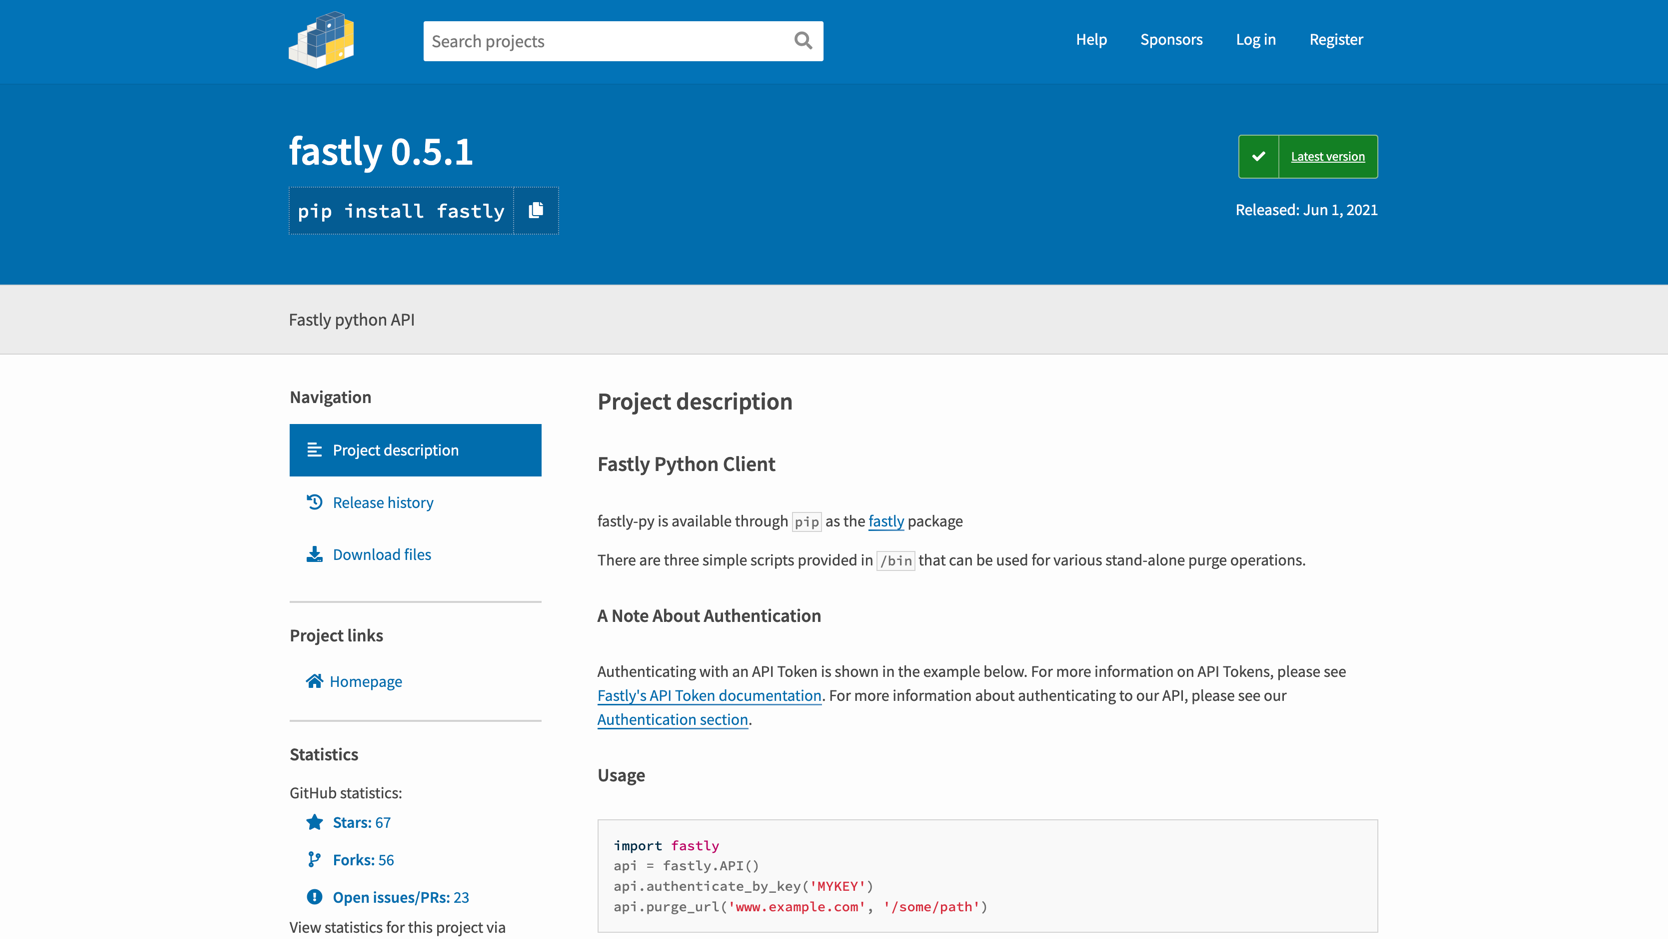Open Fastly's API Token documentation link

(709, 696)
